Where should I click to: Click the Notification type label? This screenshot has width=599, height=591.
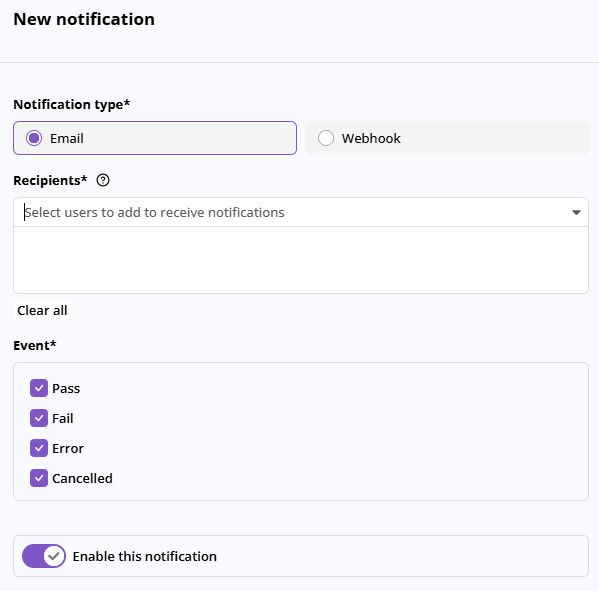click(72, 104)
